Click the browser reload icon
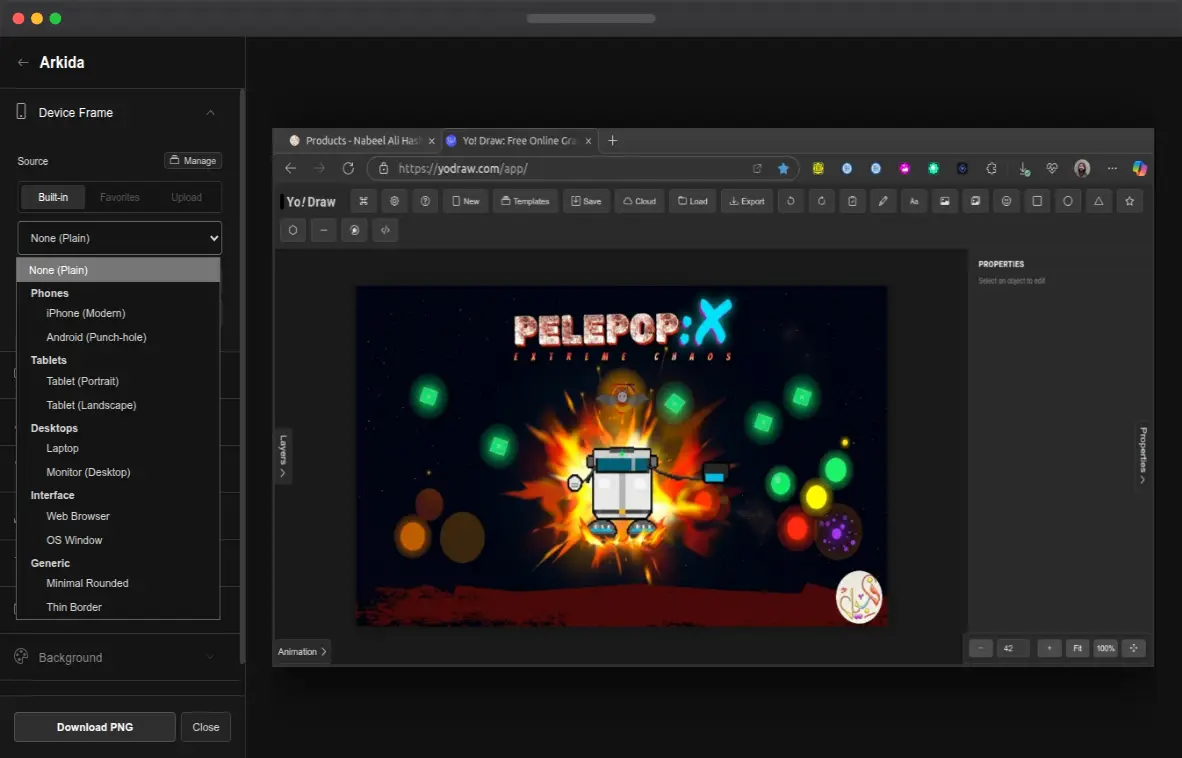Screen dimensions: 1182x758 pyautogui.click(x=348, y=168)
